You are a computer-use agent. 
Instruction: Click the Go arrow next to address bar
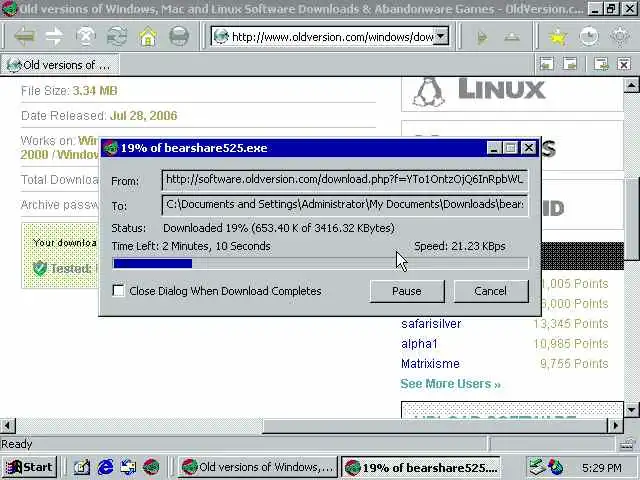tap(482, 38)
